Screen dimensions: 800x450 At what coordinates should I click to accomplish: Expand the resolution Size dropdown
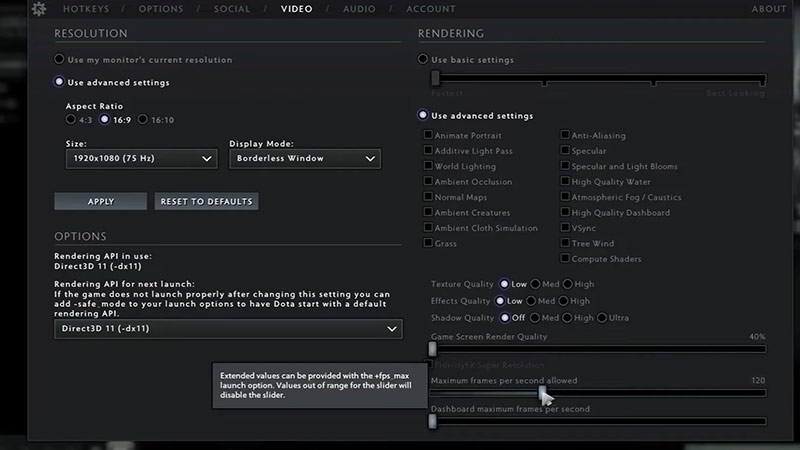click(141, 158)
